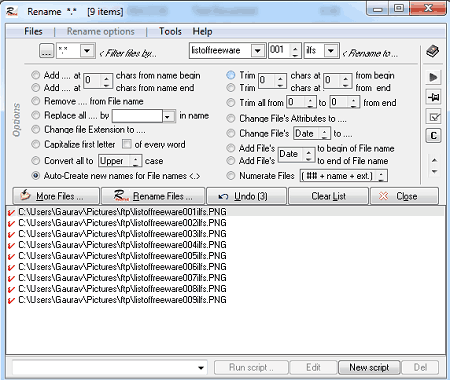The image size is (450, 380).
Task: Select 'Trim all from' radio option
Action: click(x=231, y=103)
